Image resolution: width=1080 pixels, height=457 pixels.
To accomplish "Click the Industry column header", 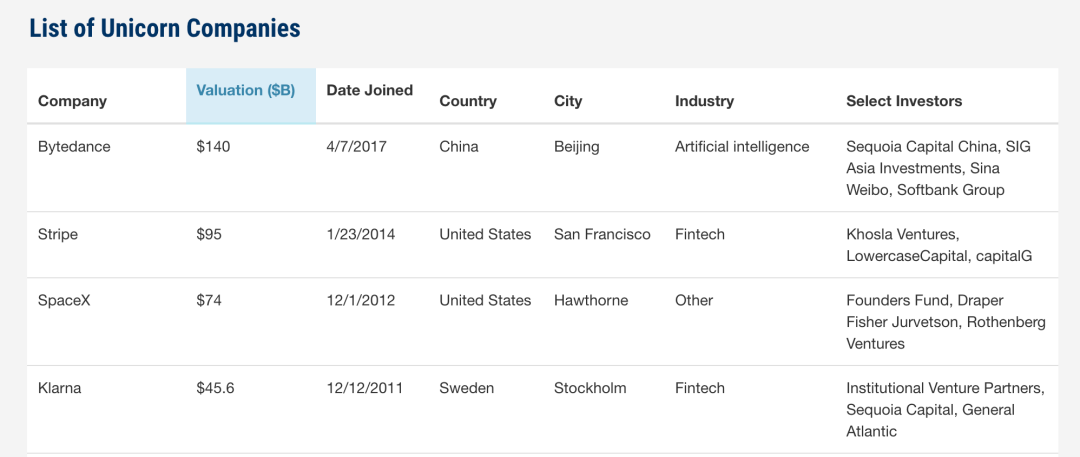I will (x=704, y=101).
